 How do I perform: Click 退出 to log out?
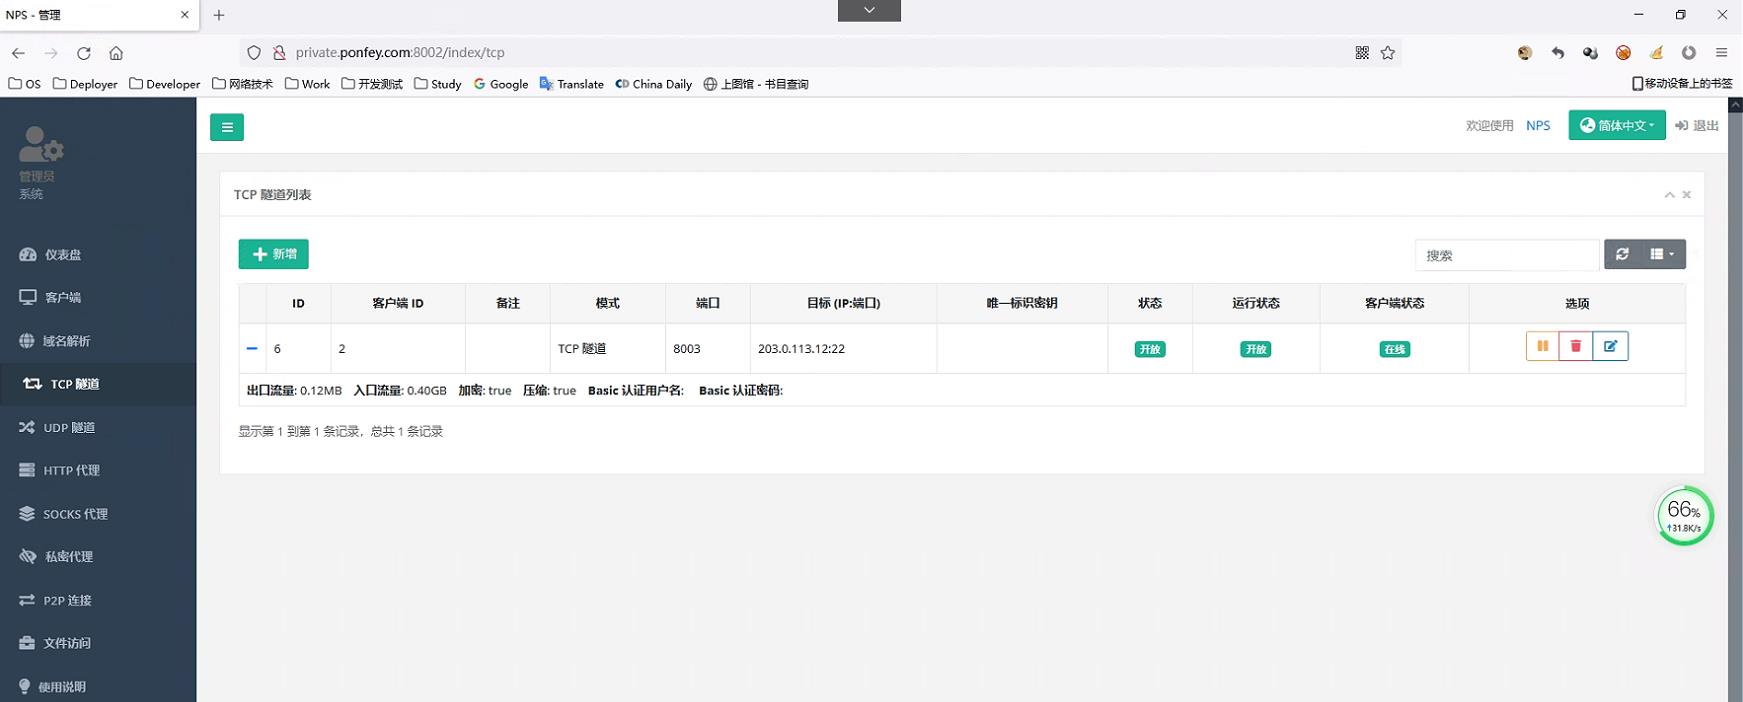(1697, 125)
